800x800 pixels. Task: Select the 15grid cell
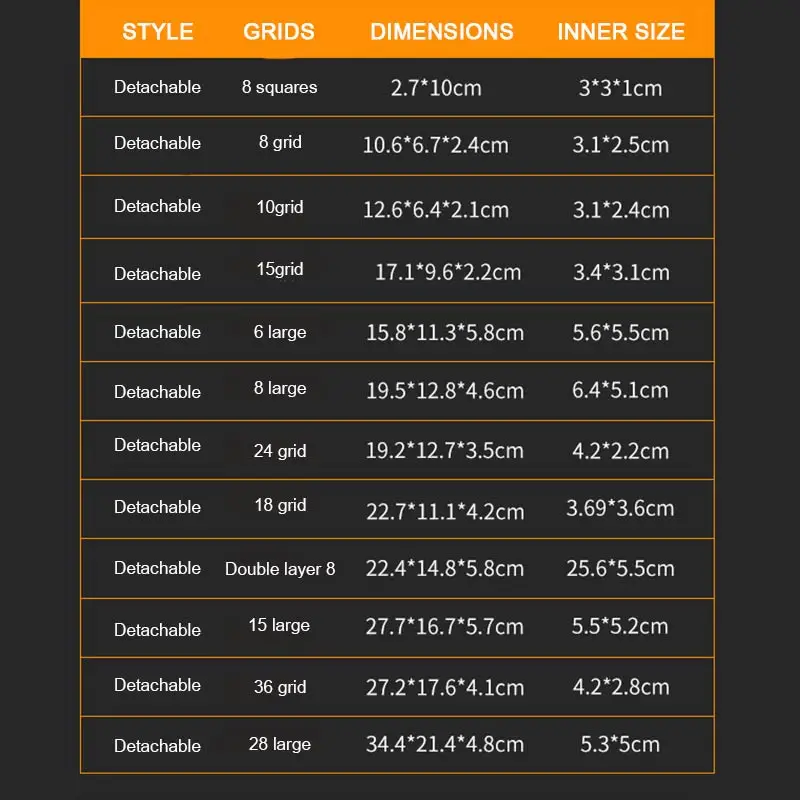(280, 269)
